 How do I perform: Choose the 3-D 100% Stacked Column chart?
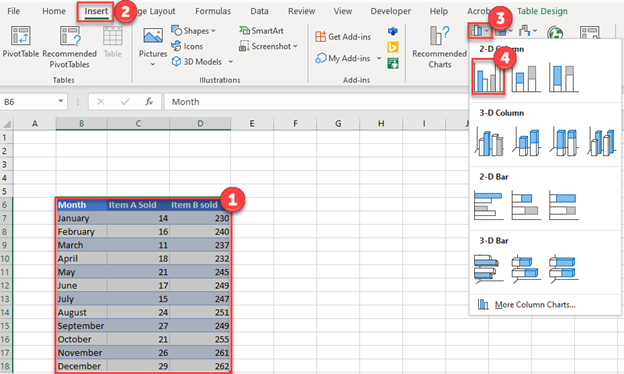pos(563,141)
